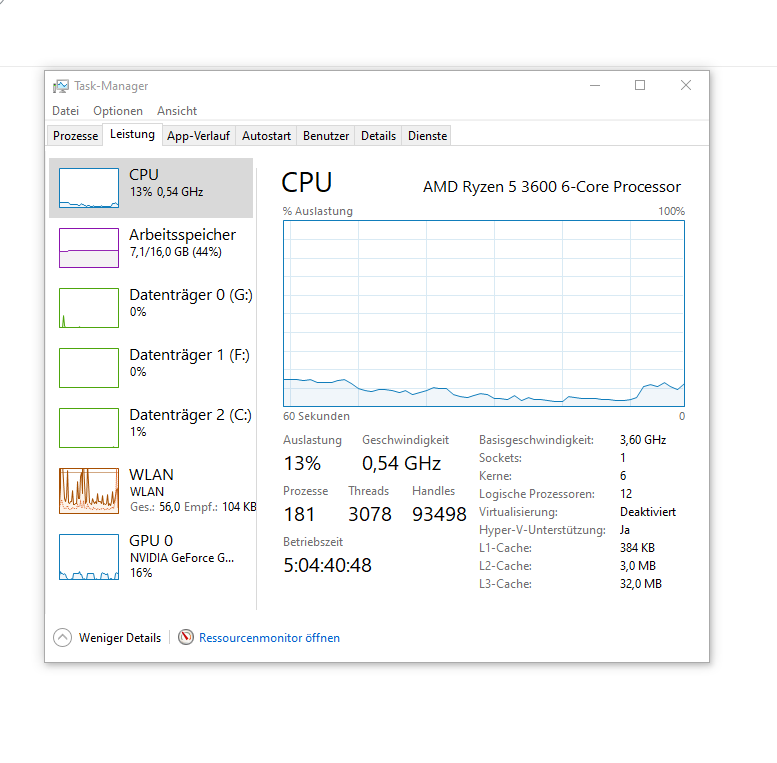
Task: Go to the Benutzer tab
Action: pyautogui.click(x=326, y=136)
